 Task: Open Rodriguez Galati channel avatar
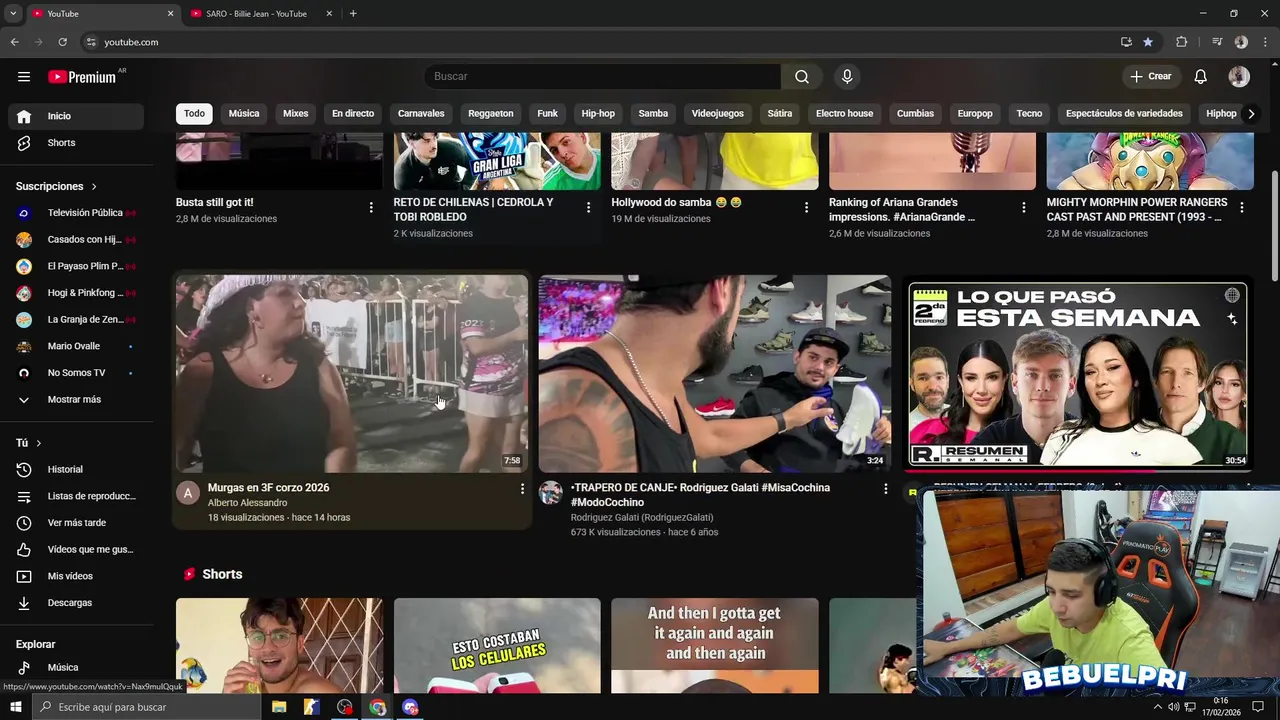(551, 492)
